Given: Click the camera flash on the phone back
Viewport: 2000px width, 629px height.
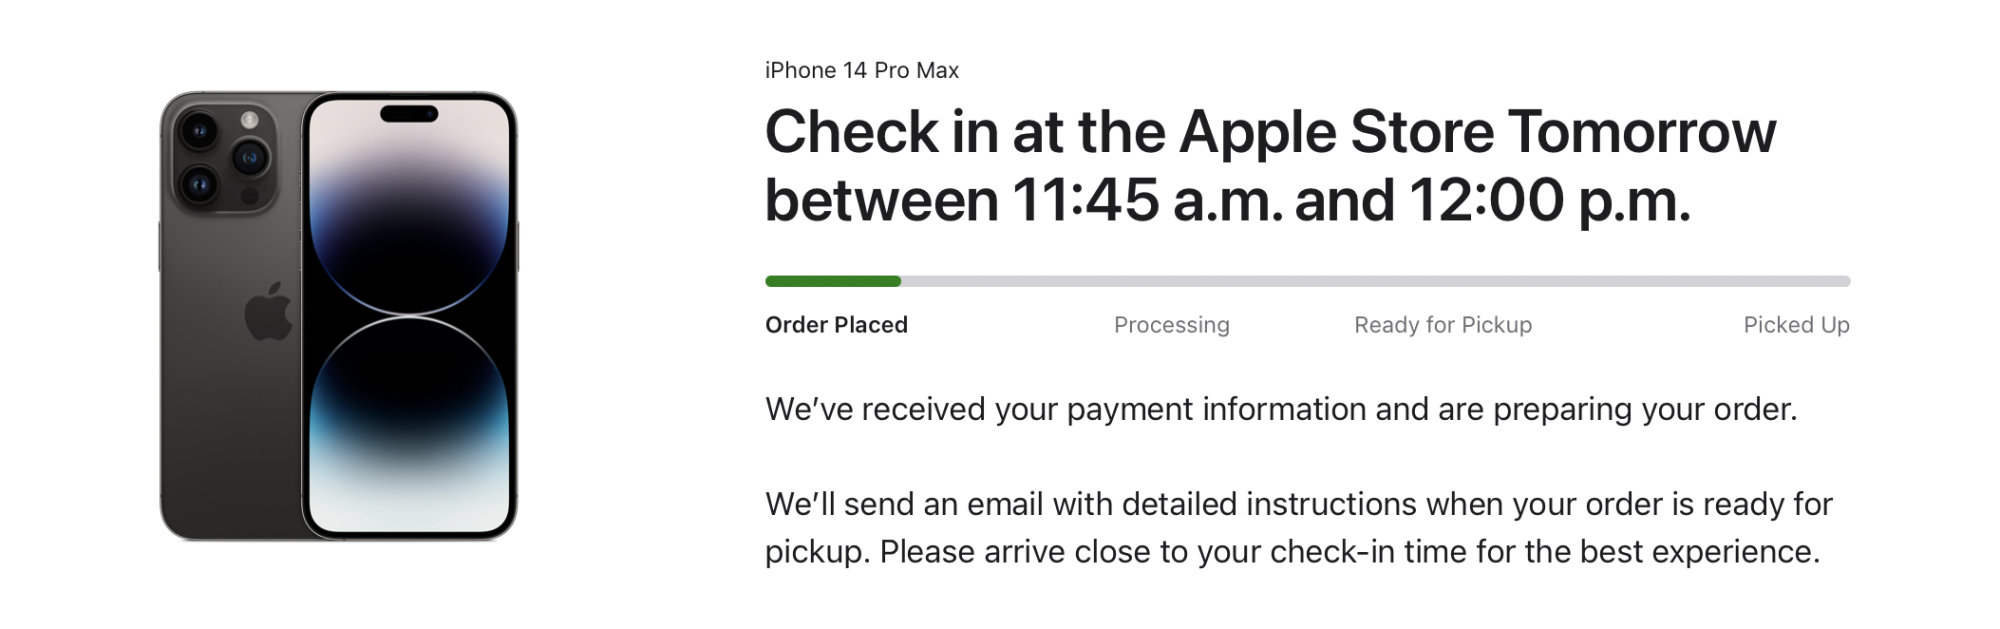Looking at the screenshot, I should [249, 120].
